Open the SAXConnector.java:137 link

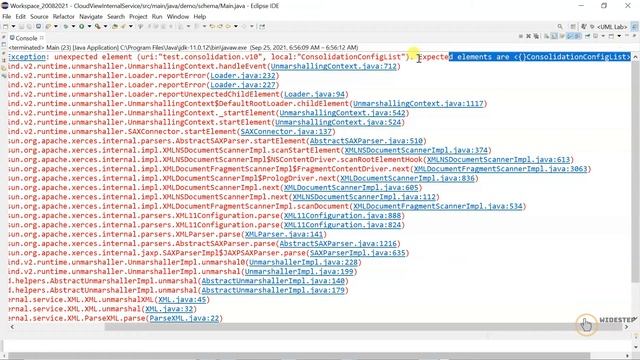[286, 131]
